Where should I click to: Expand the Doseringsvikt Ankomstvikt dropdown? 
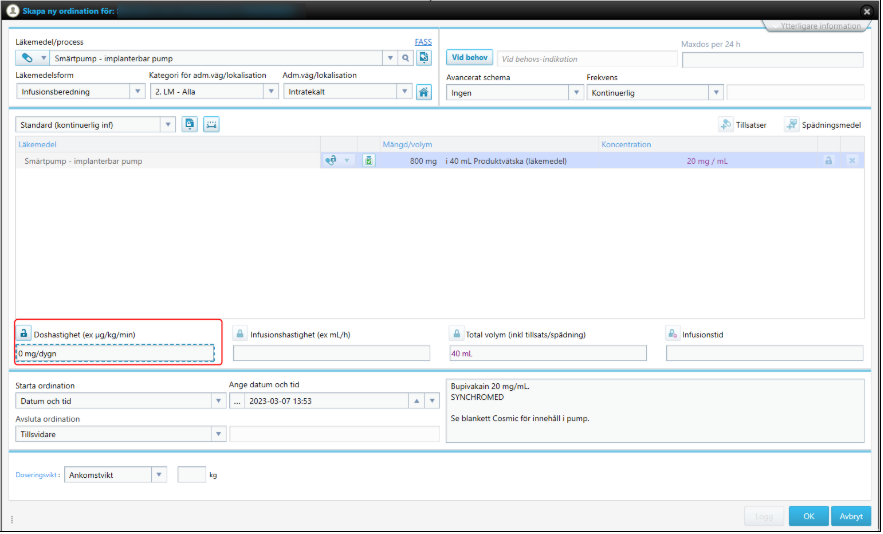tap(159, 475)
